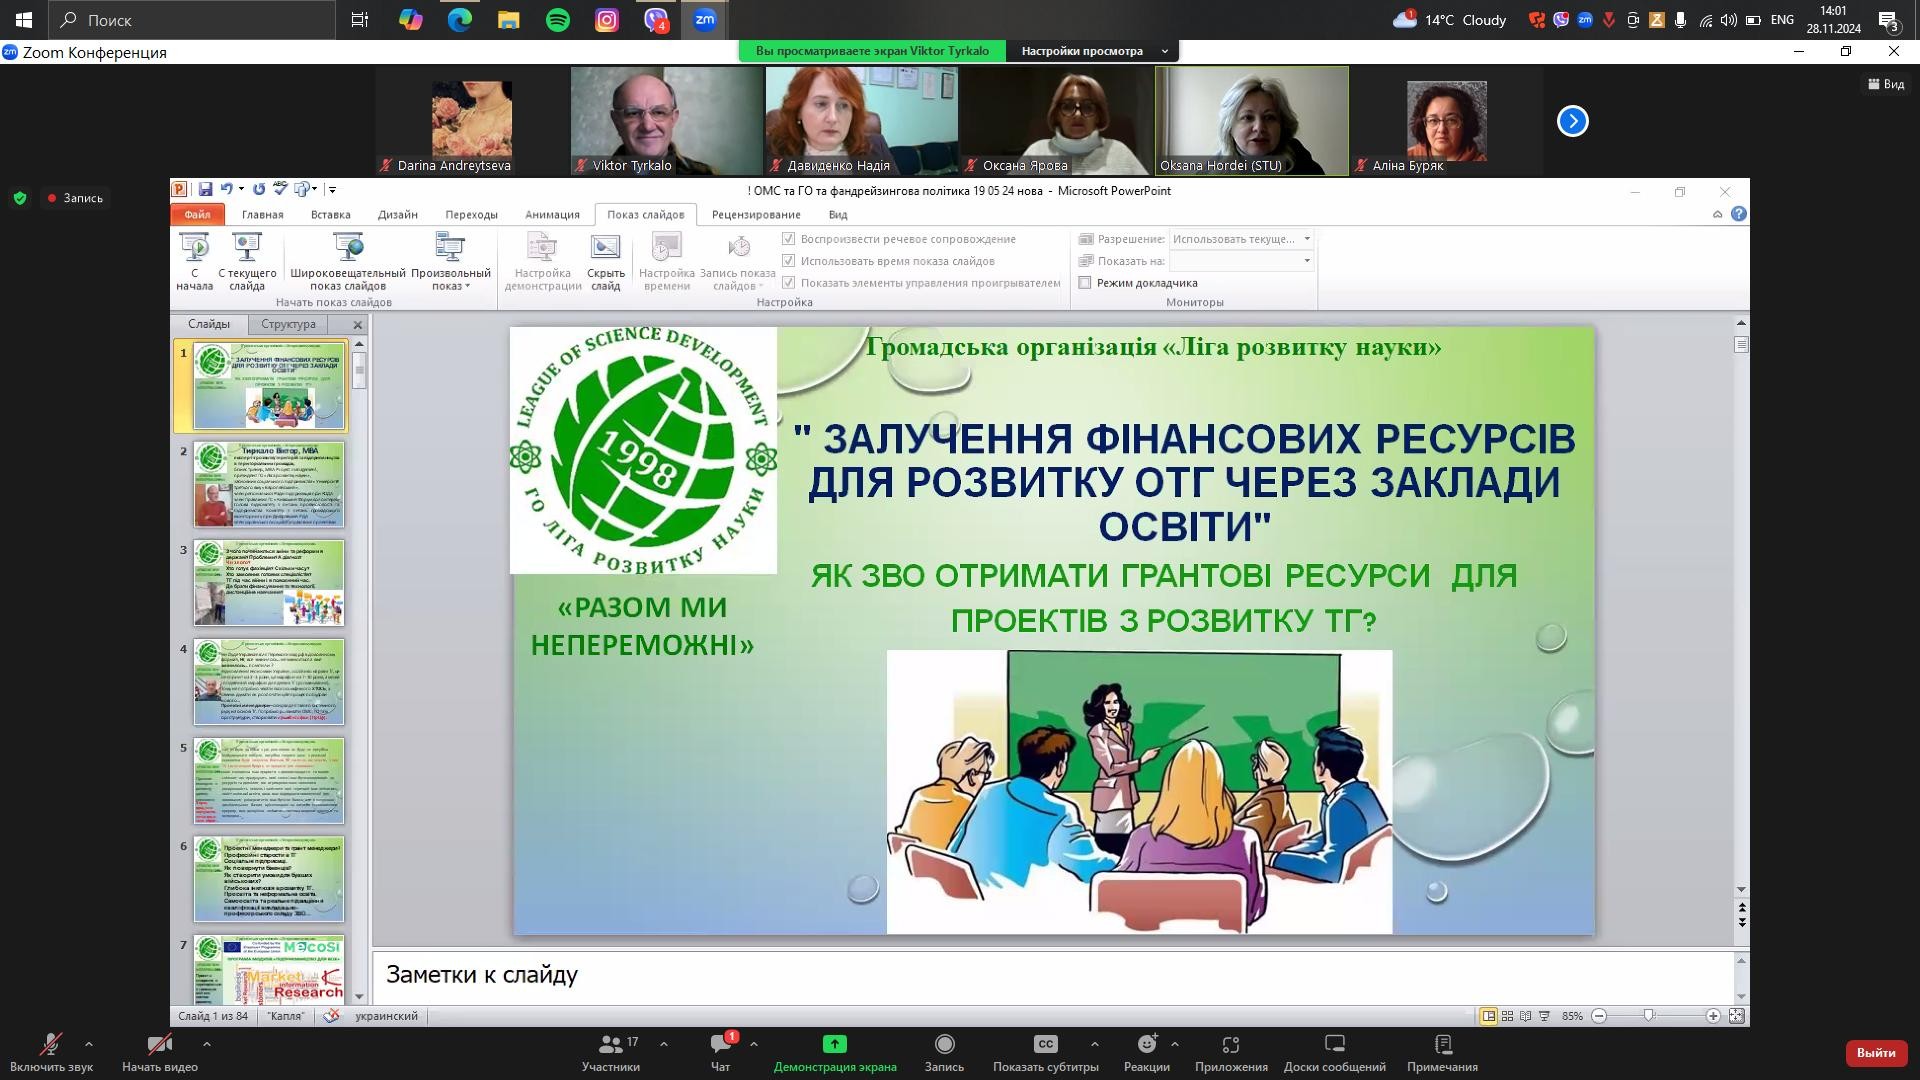The width and height of the screenshot is (1920, 1080).
Task: Open Instagram from the Windows taskbar
Action: (607, 20)
